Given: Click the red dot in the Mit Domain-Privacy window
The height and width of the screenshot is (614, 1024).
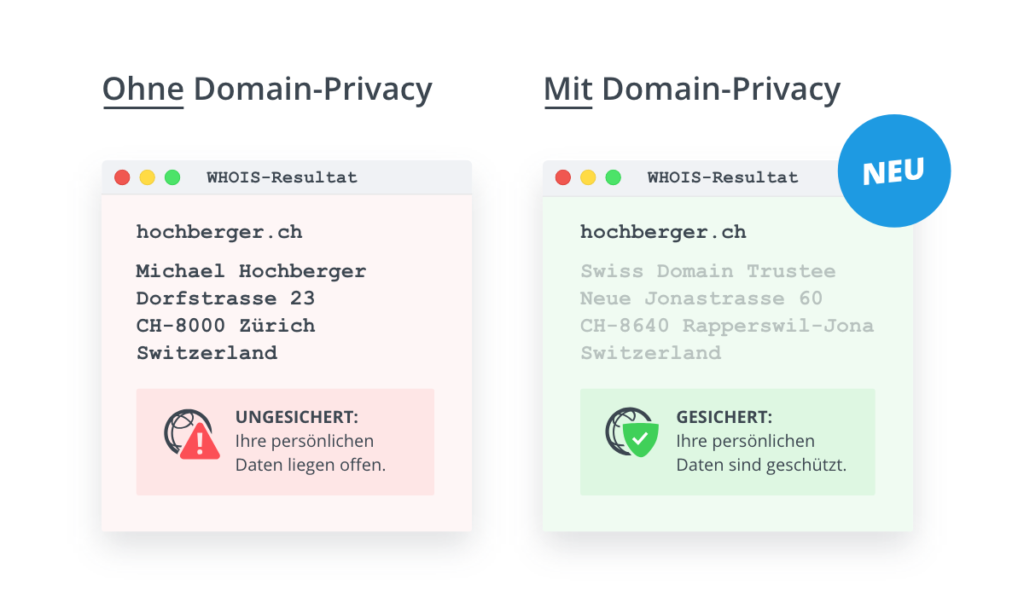Looking at the screenshot, I should [x=563, y=178].
